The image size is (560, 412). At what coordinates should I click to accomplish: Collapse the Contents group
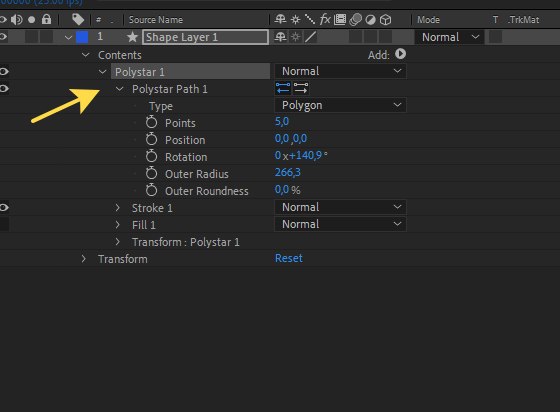(85, 55)
